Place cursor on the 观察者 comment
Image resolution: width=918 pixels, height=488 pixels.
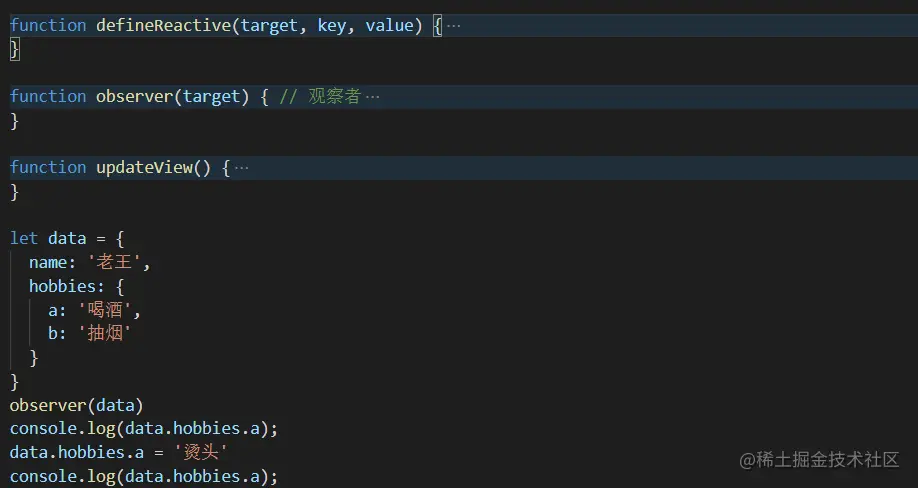(x=333, y=97)
